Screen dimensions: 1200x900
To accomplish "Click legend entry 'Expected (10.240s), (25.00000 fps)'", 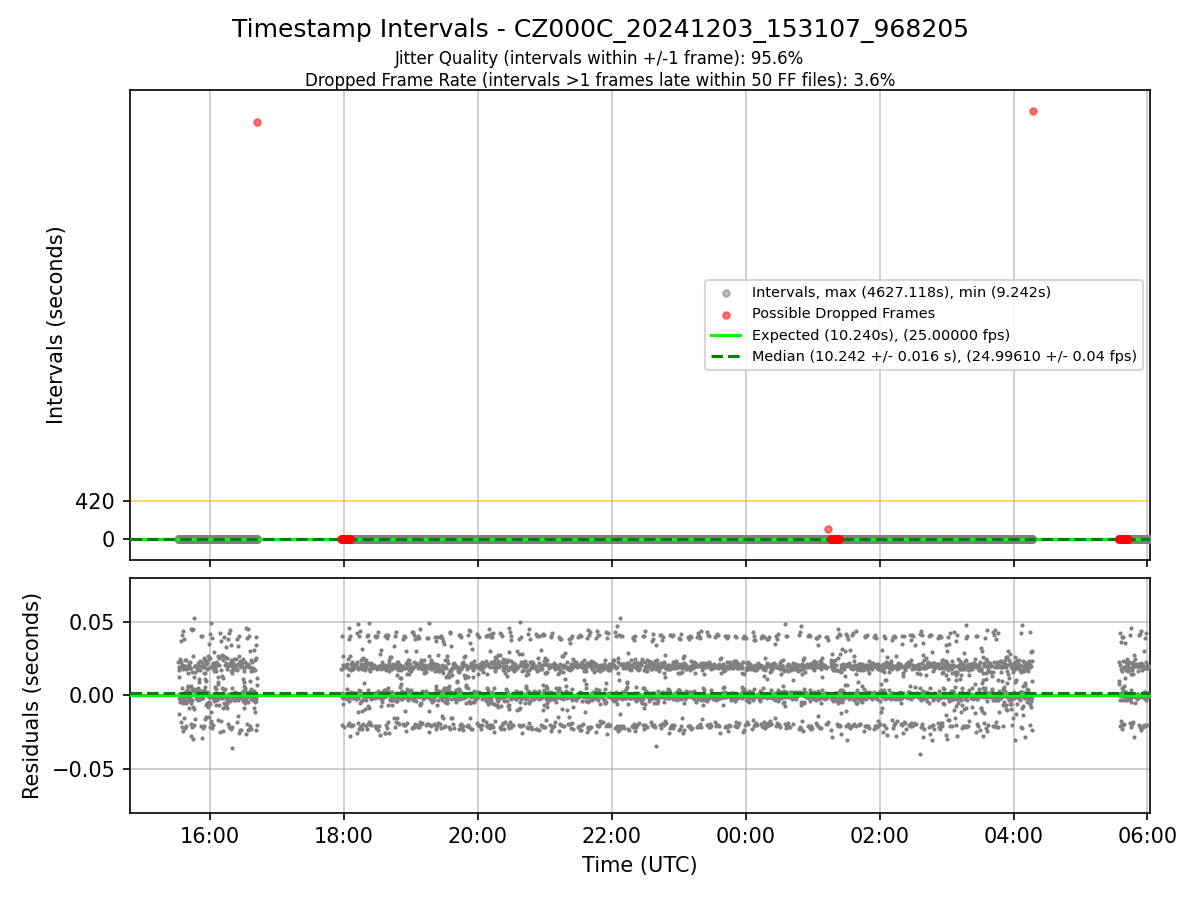I will [881, 335].
